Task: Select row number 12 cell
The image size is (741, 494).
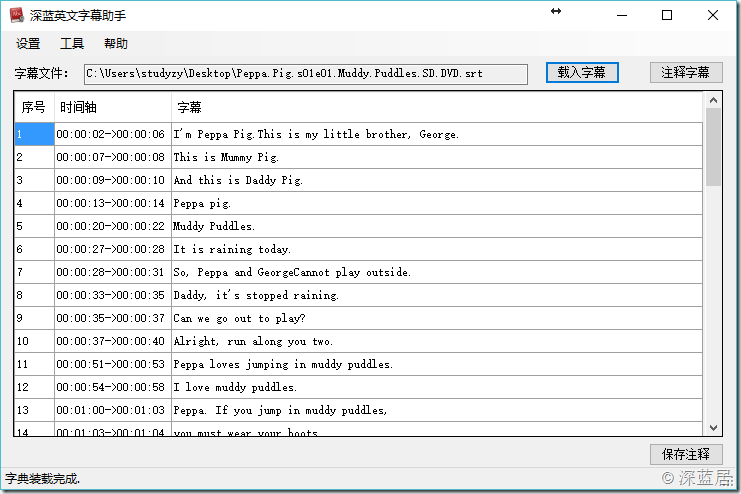Action: click(x=34, y=387)
